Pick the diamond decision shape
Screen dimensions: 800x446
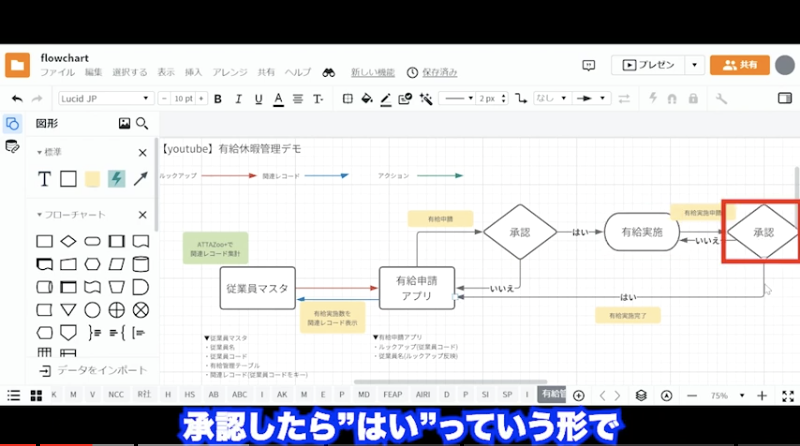coord(68,241)
